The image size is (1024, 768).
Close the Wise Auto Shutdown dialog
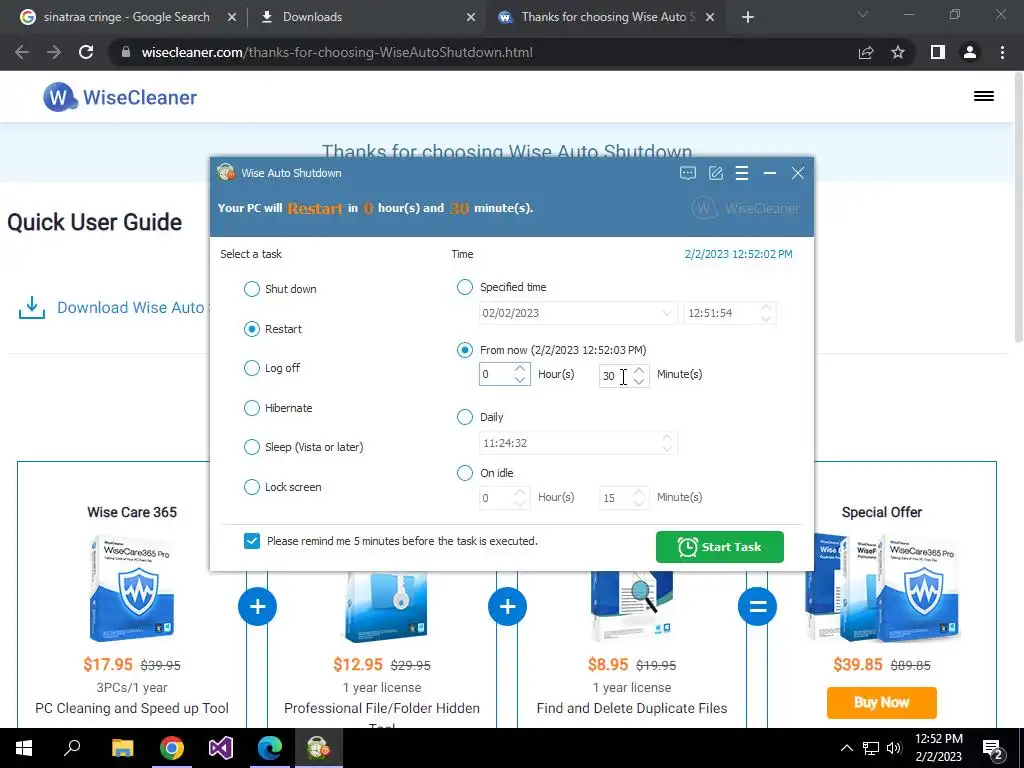point(797,173)
